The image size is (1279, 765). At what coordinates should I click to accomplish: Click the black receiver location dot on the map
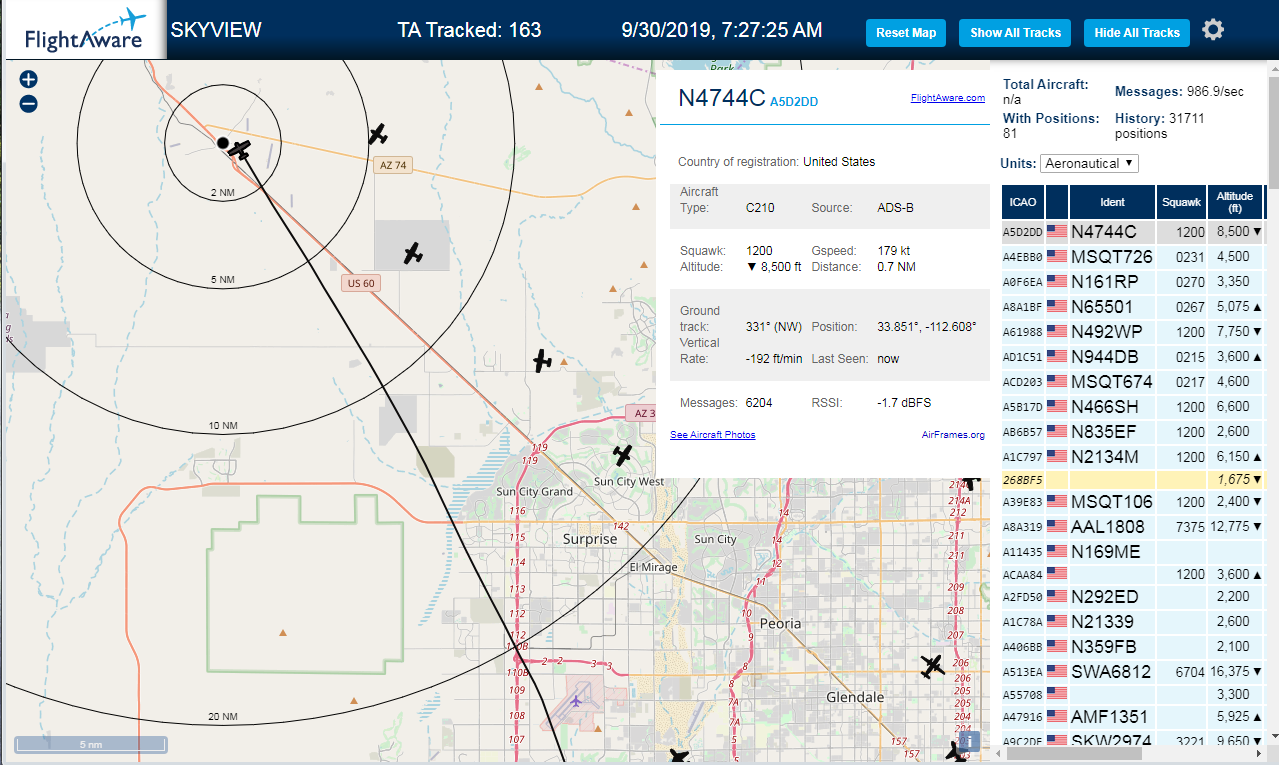pos(223,143)
